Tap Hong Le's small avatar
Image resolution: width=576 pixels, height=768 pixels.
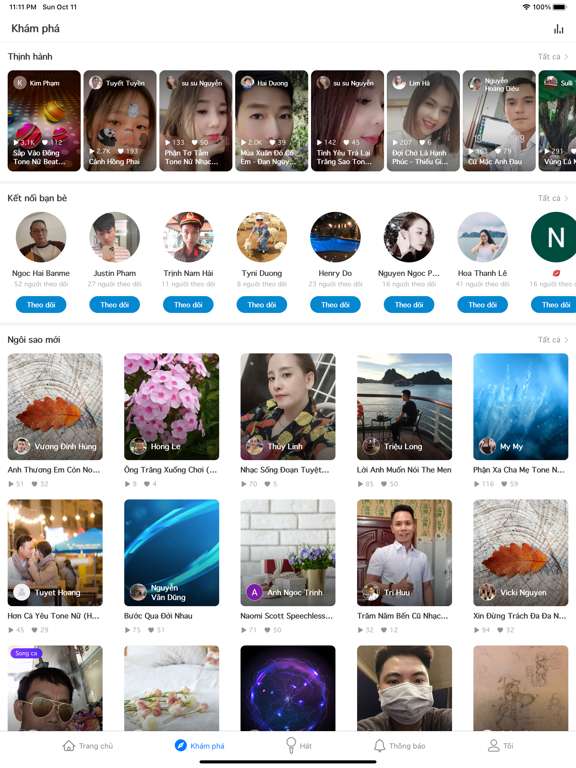pyautogui.click(x=138, y=446)
